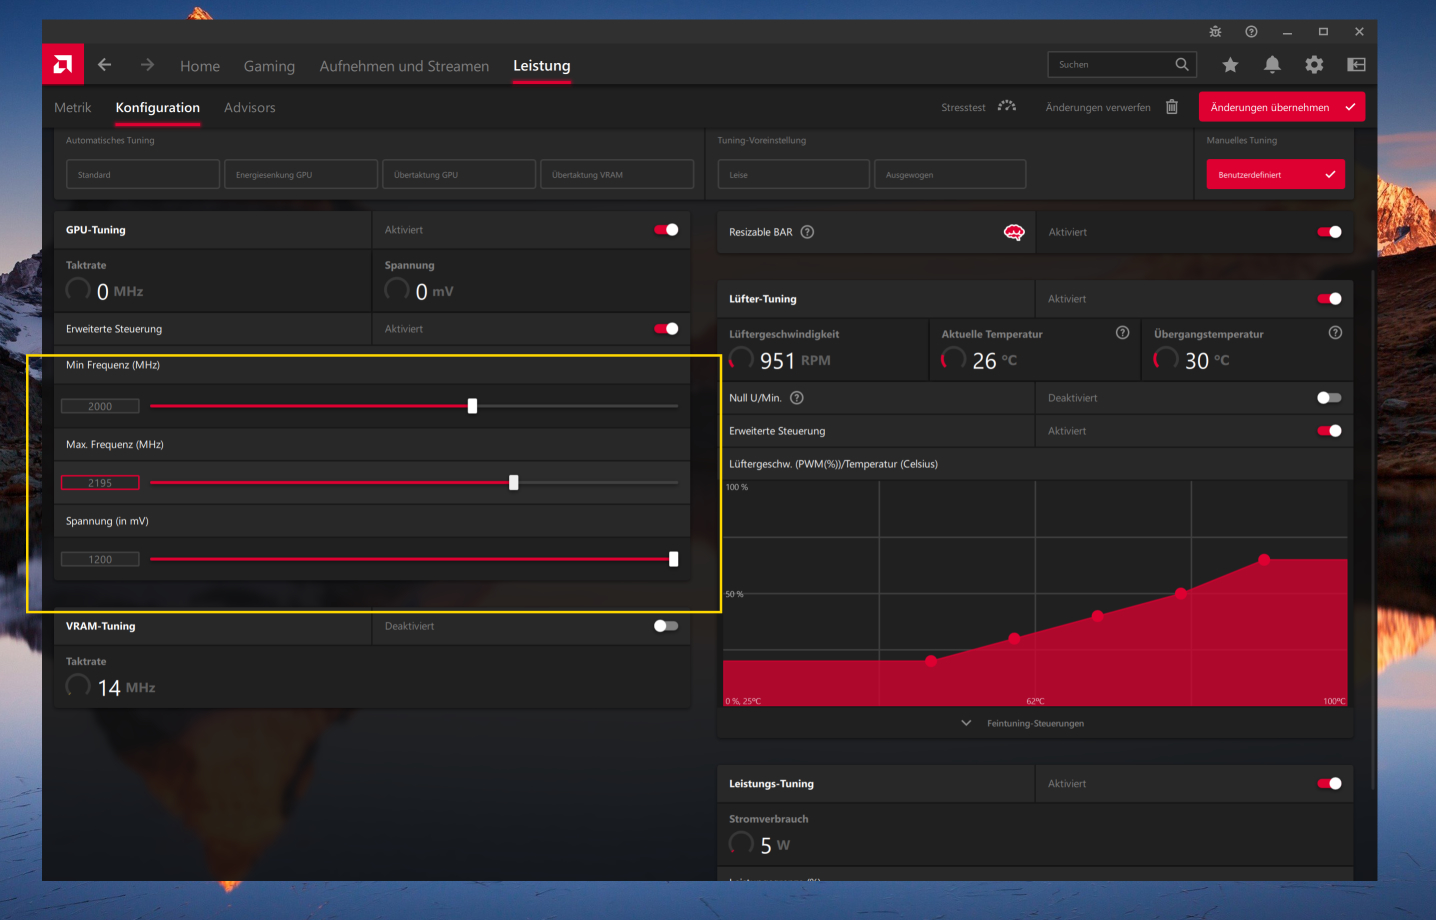Choose the Leise fan preset
The image size is (1436, 920).
(x=794, y=174)
